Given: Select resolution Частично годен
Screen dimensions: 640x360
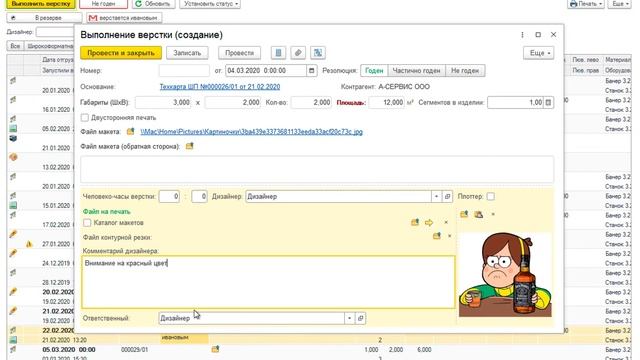Looking at the screenshot, I should pos(417,71).
